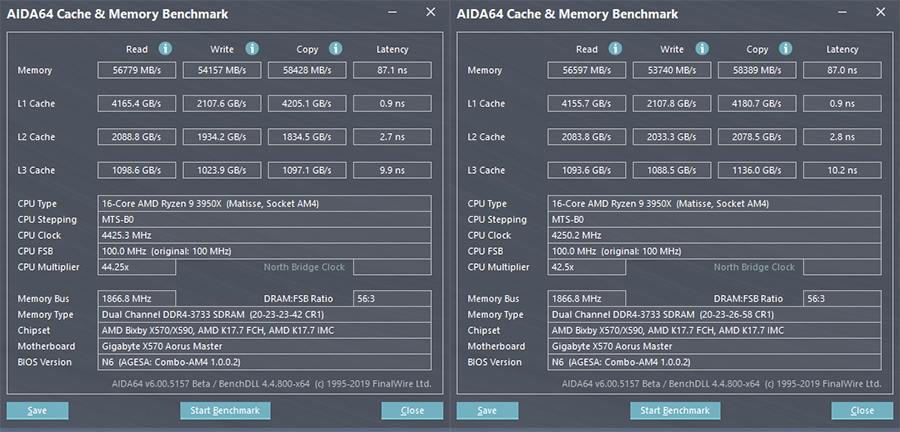
Task: Select Memory Latency 87.0 ns value
Action: click(842, 71)
